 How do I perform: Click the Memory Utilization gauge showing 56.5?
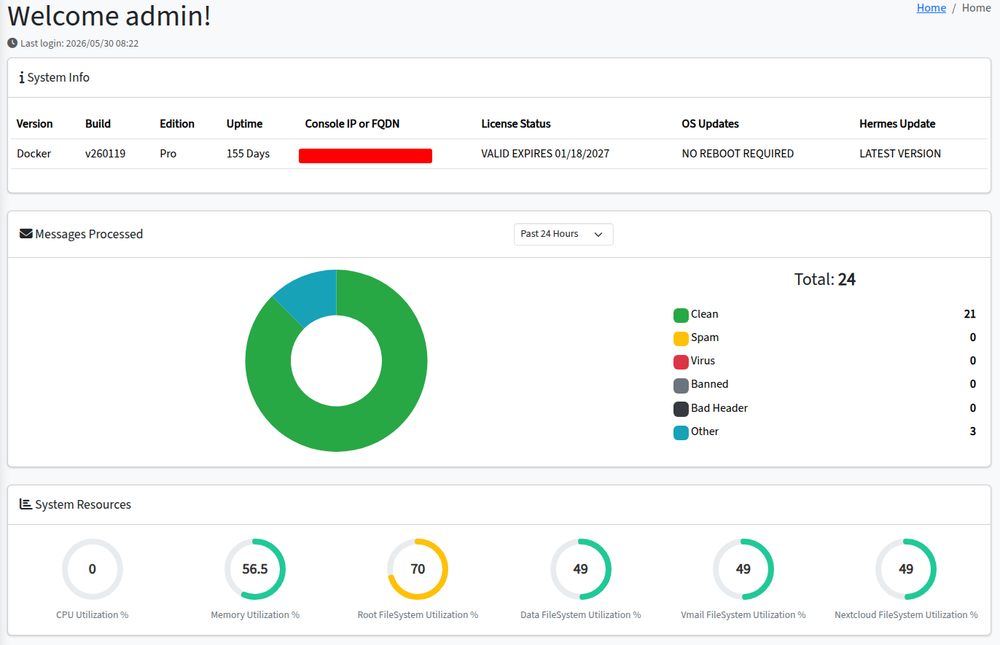(255, 569)
